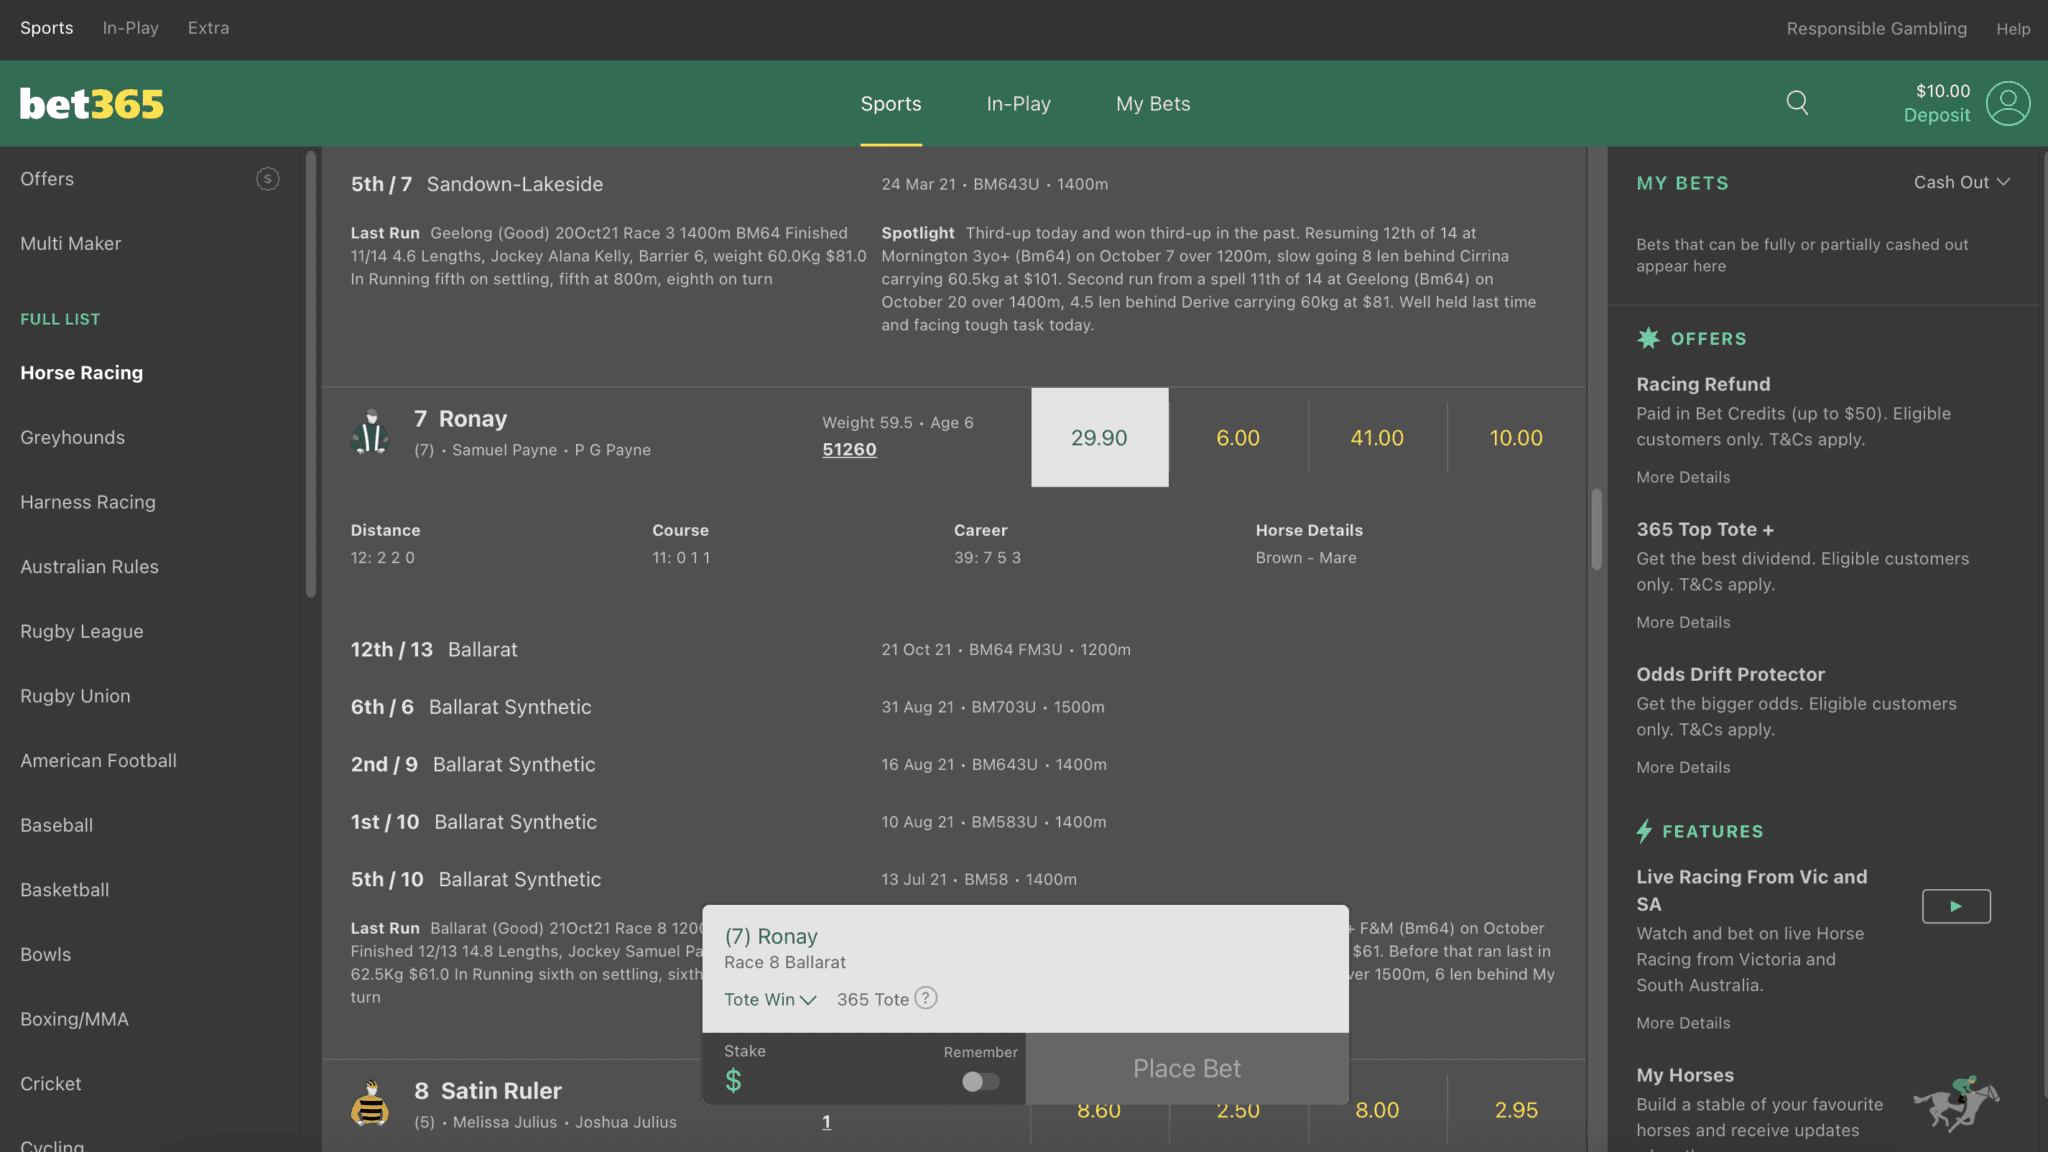The width and height of the screenshot is (2048, 1152).
Task: Play the Live Racing video icon
Action: pos(1956,906)
